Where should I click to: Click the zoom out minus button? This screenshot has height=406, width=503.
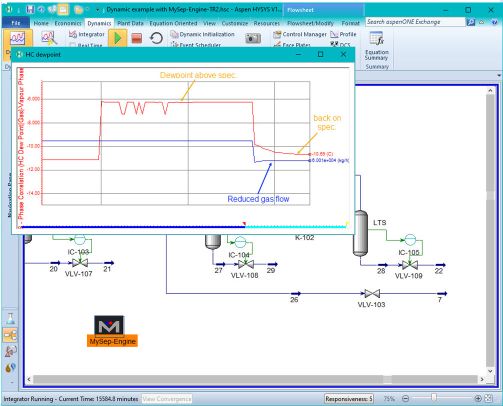click(405, 398)
